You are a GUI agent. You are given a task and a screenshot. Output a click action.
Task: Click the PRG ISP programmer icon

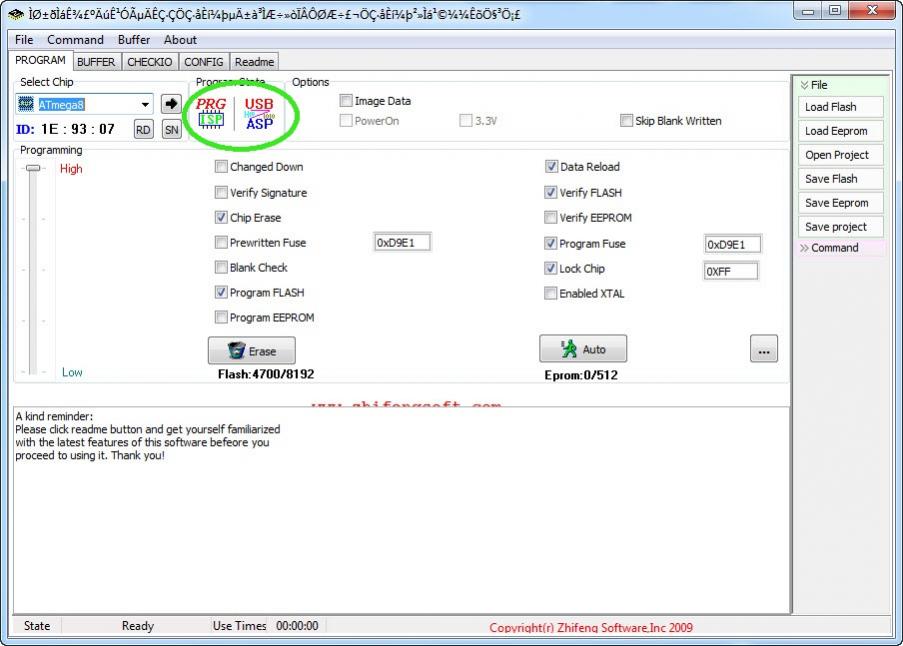[211, 113]
